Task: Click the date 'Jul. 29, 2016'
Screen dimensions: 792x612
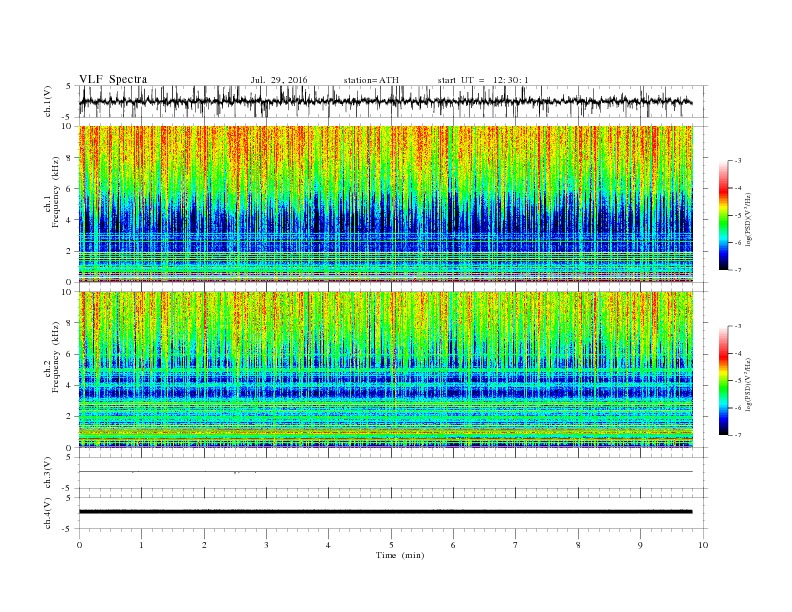Action: (279, 80)
